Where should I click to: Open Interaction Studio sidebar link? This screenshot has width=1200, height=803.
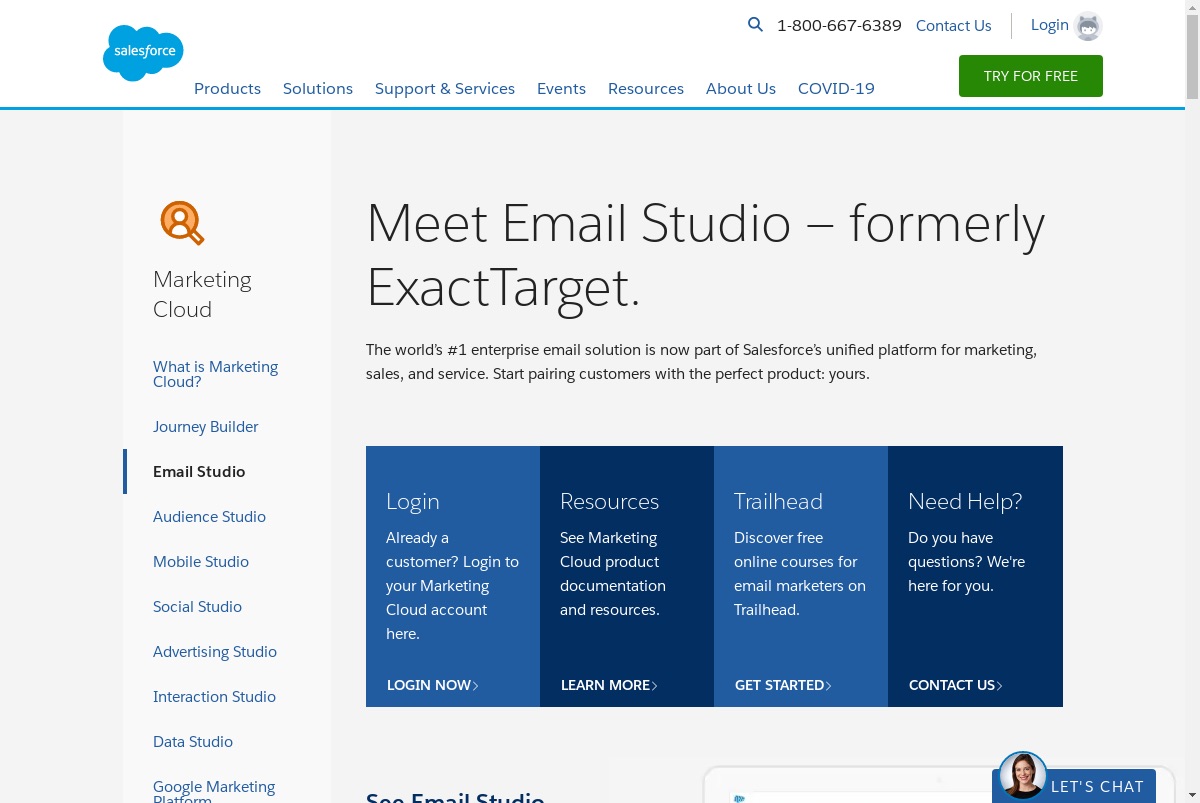click(x=214, y=697)
